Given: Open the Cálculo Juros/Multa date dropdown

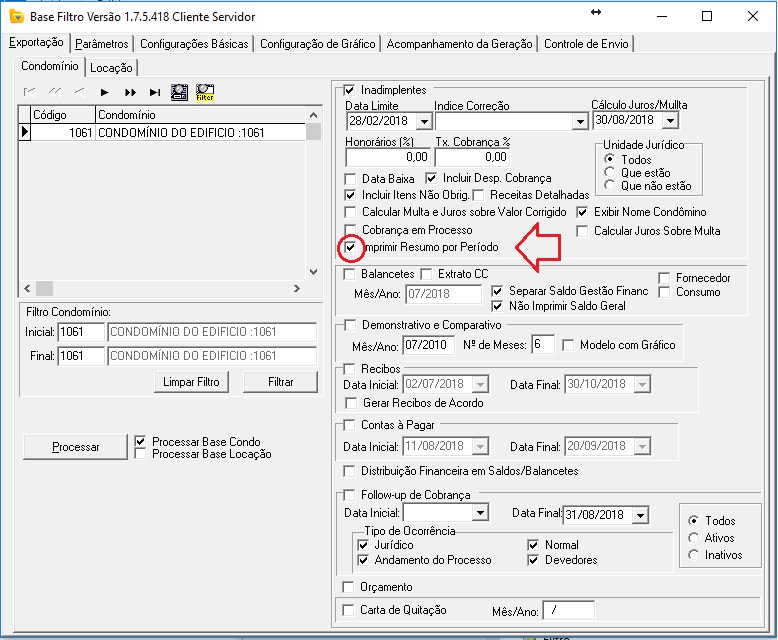Looking at the screenshot, I should [x=669, y=121].
